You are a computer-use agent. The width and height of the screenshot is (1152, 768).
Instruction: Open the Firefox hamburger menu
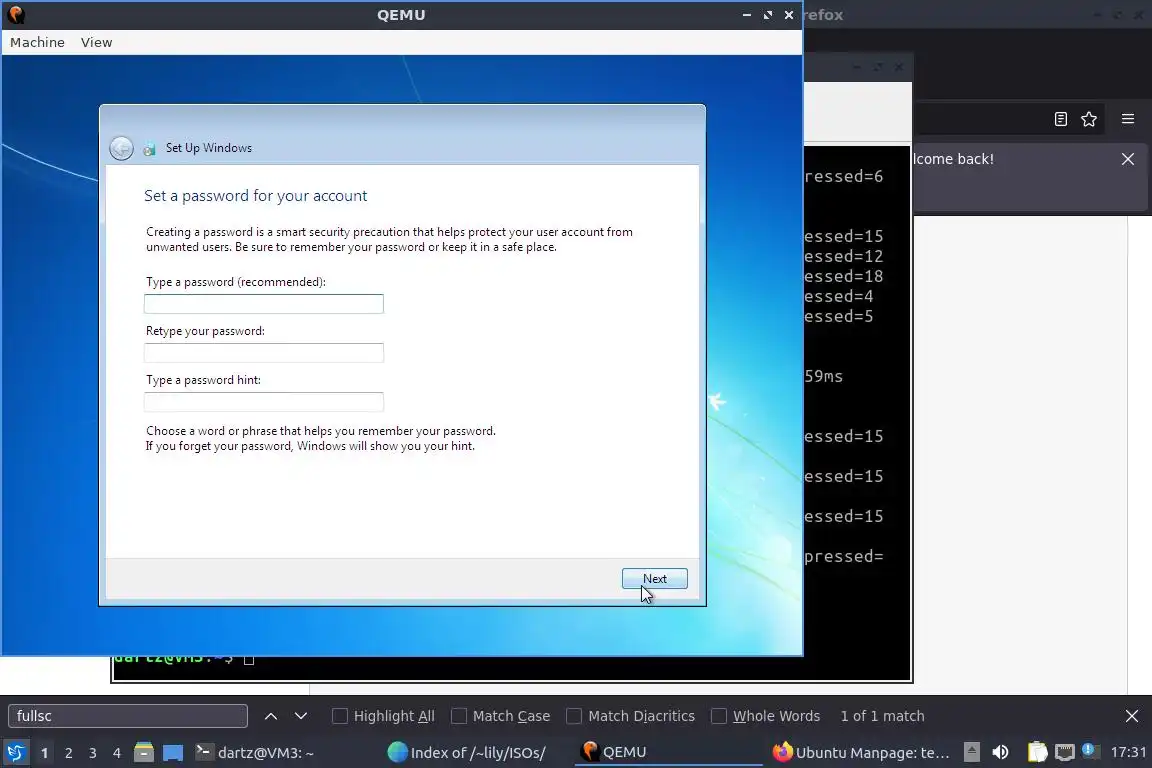1128,119
